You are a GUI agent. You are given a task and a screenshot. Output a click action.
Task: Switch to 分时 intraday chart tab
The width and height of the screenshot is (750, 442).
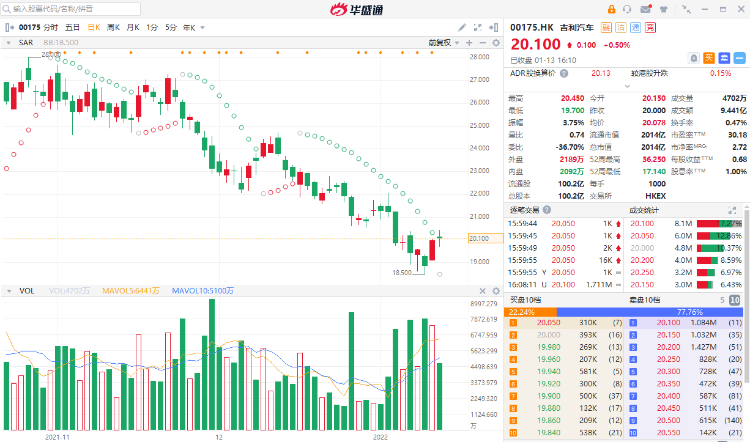pyautogui.click(x=50, y=28)
